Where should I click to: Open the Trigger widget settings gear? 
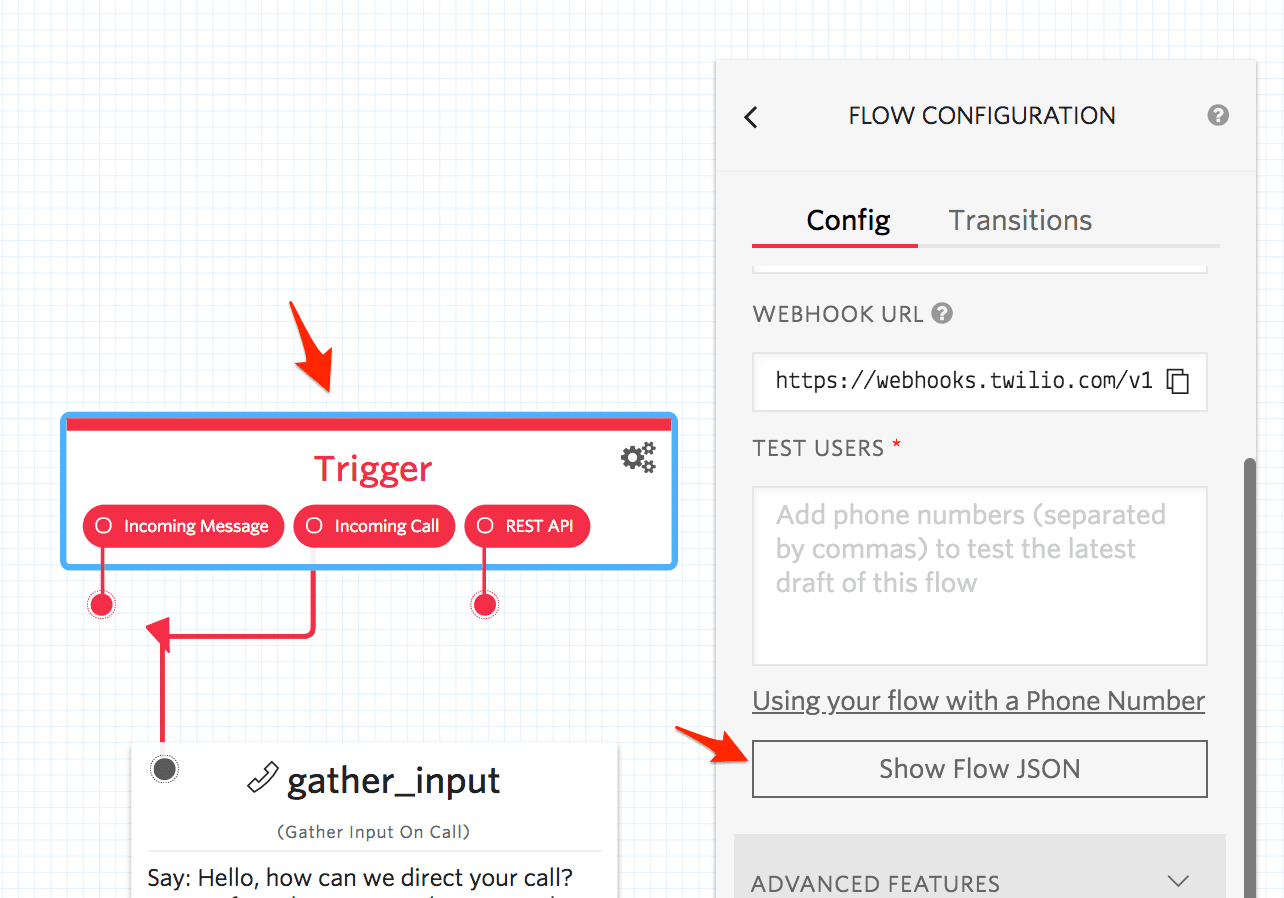[637, 457]
